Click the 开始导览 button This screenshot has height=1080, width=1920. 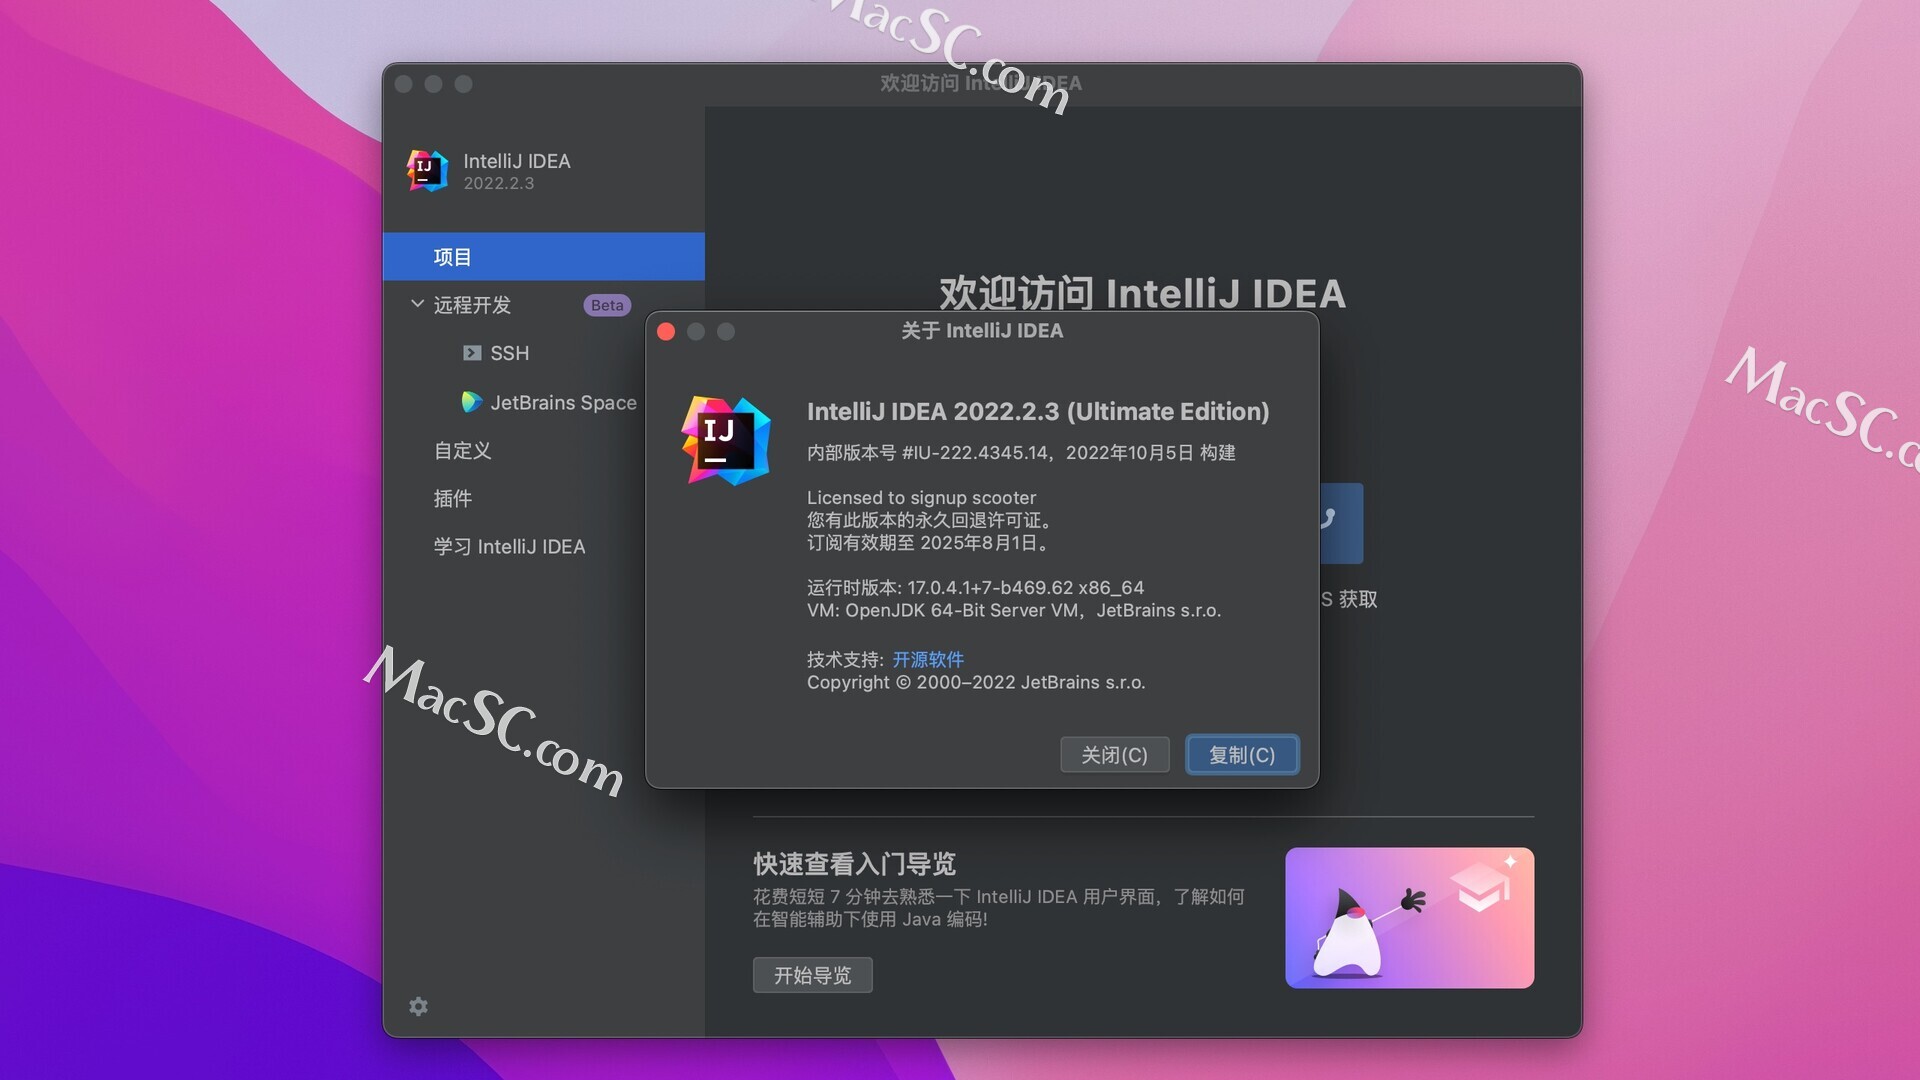(x=812, y=975)
